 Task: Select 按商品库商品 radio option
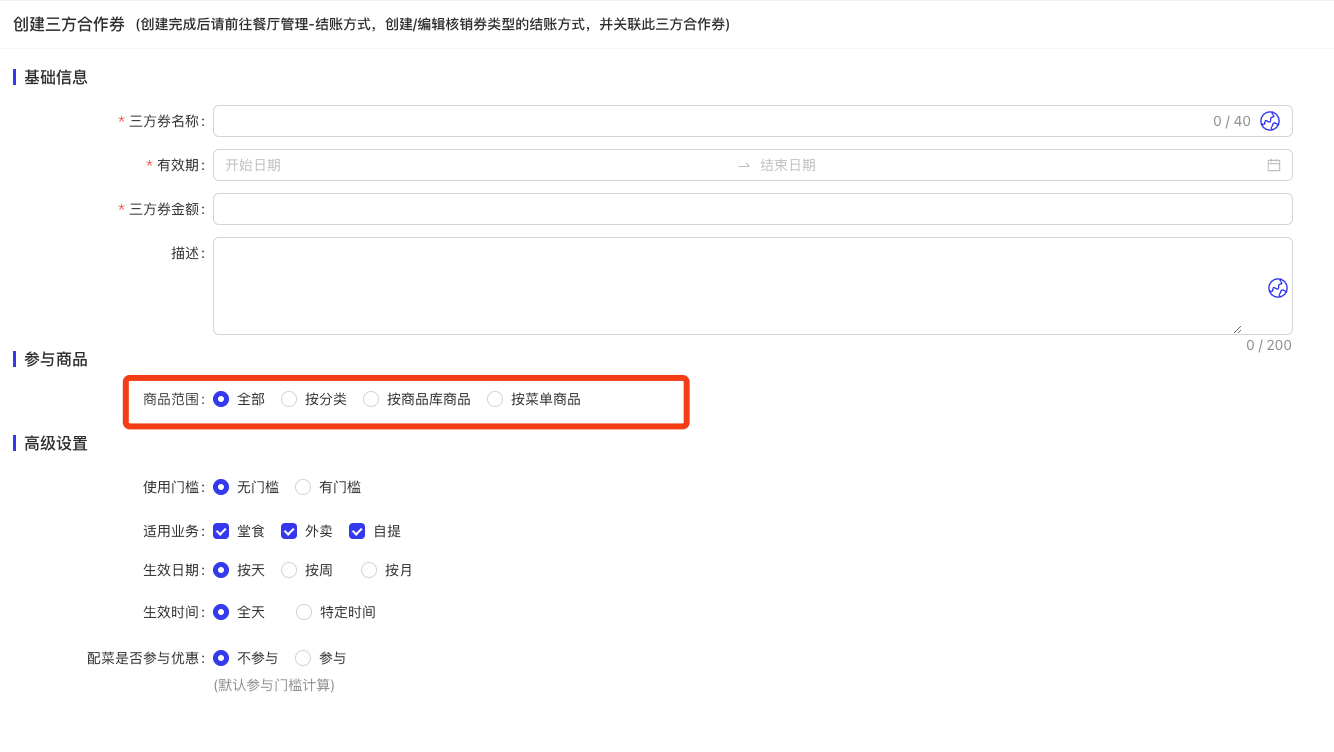click(371, 399)
